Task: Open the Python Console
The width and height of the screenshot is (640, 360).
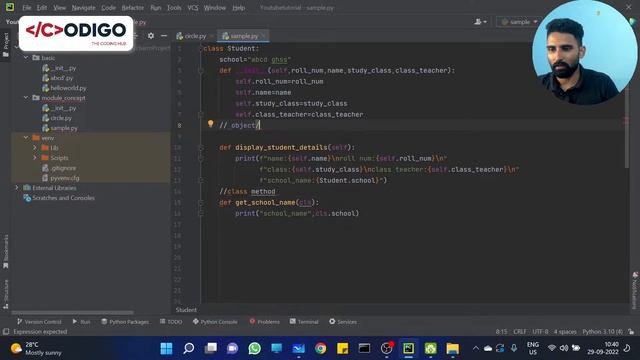Action: (215, 322)
